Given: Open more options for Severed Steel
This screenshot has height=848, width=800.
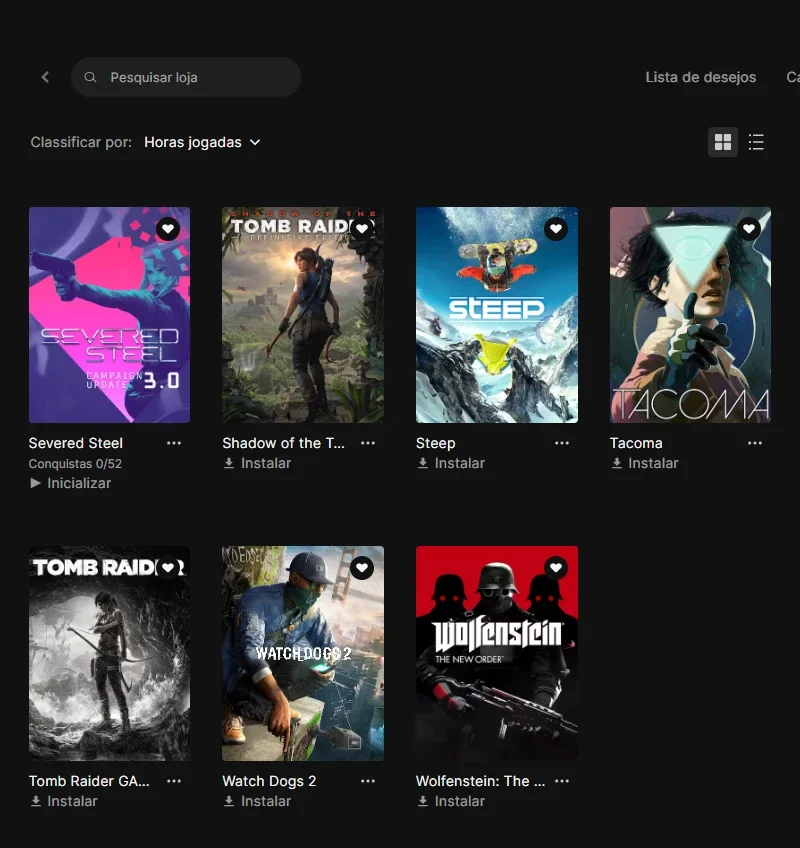Looking at the screenshot, I should tap(174, 443).
